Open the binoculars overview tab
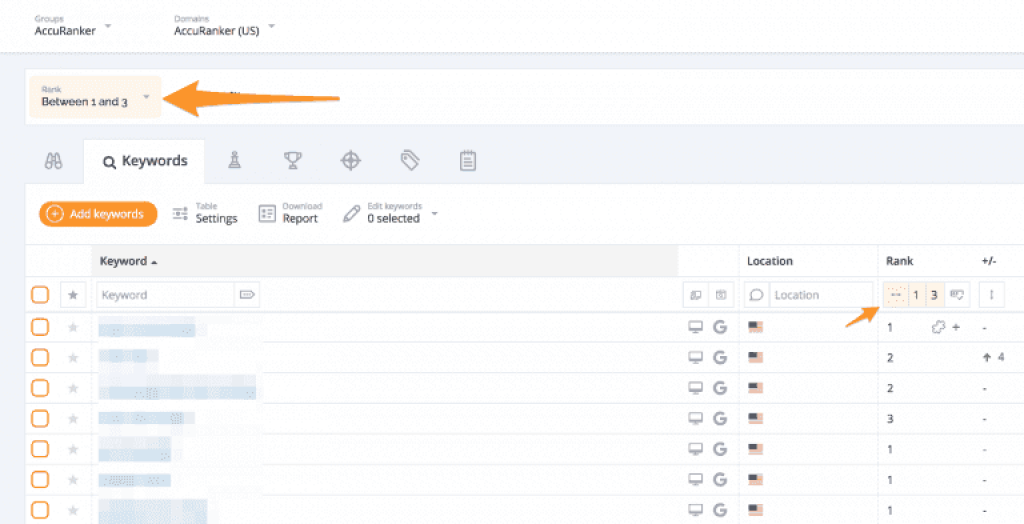 tap(54, 161)
